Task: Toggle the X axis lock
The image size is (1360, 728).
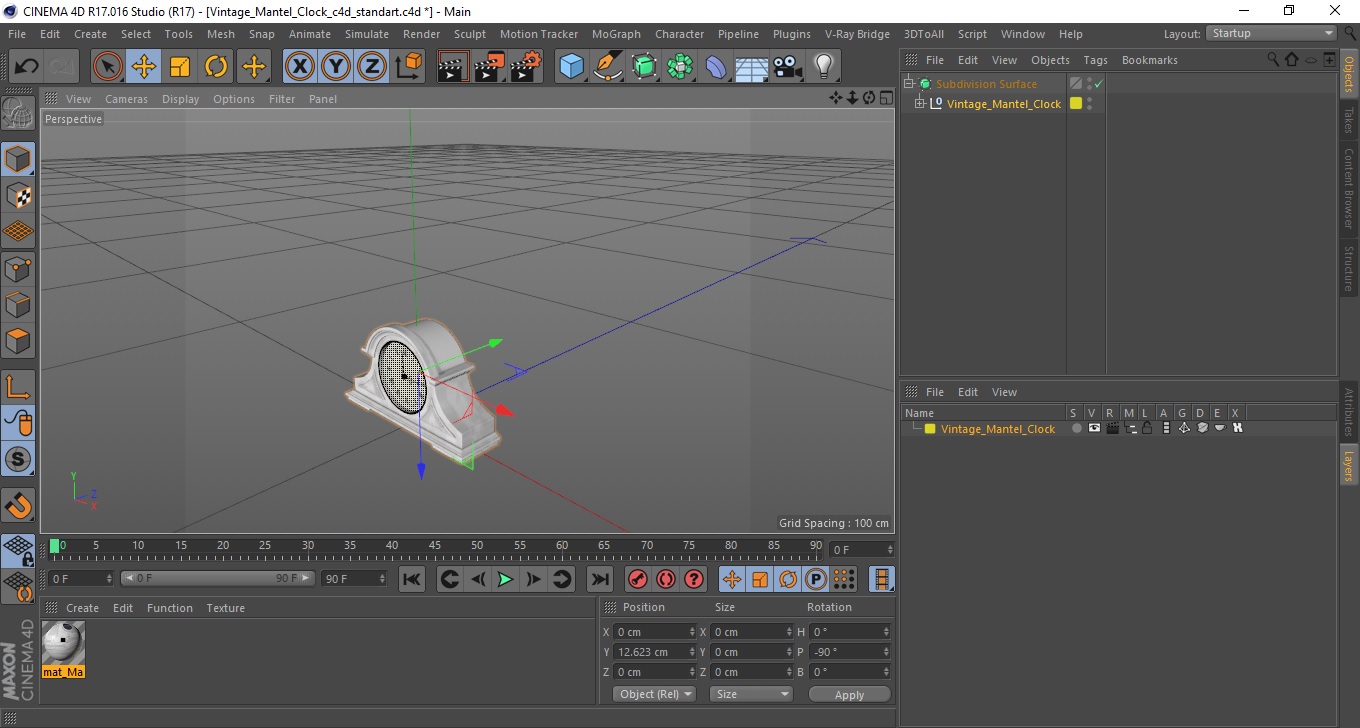Action: [300, 67]
